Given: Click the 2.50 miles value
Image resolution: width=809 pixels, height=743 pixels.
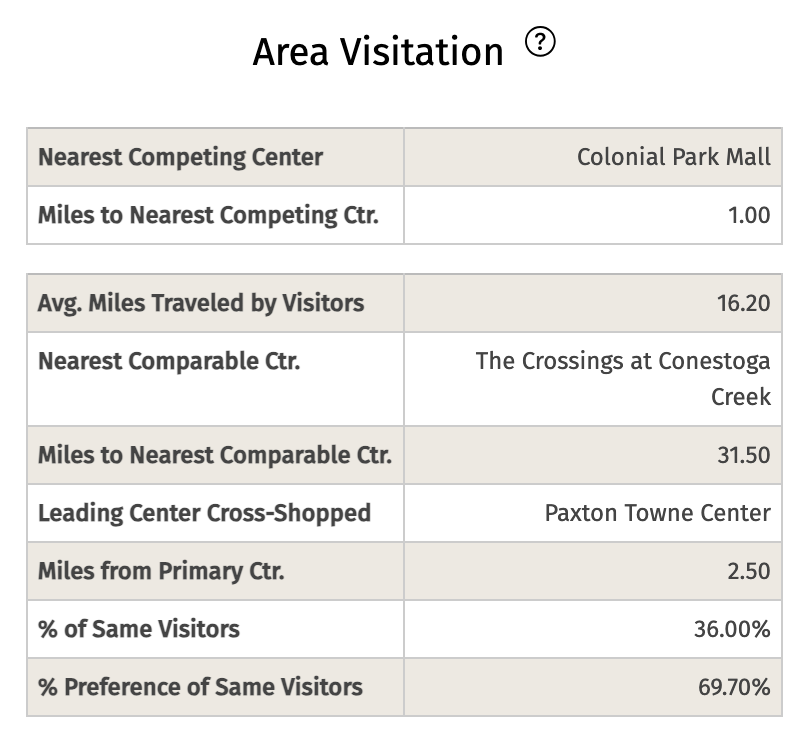Looking at the screenshot, I should (x=749, y=571).
